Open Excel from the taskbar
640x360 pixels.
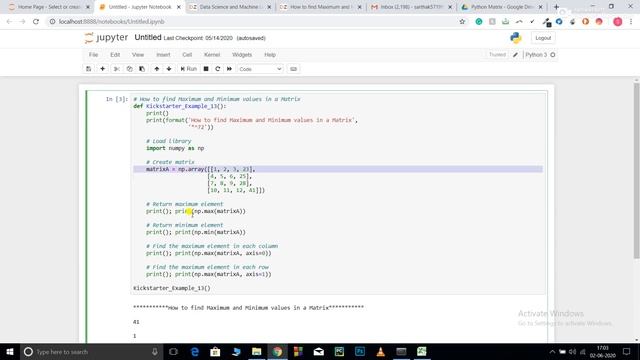[422, 351]
